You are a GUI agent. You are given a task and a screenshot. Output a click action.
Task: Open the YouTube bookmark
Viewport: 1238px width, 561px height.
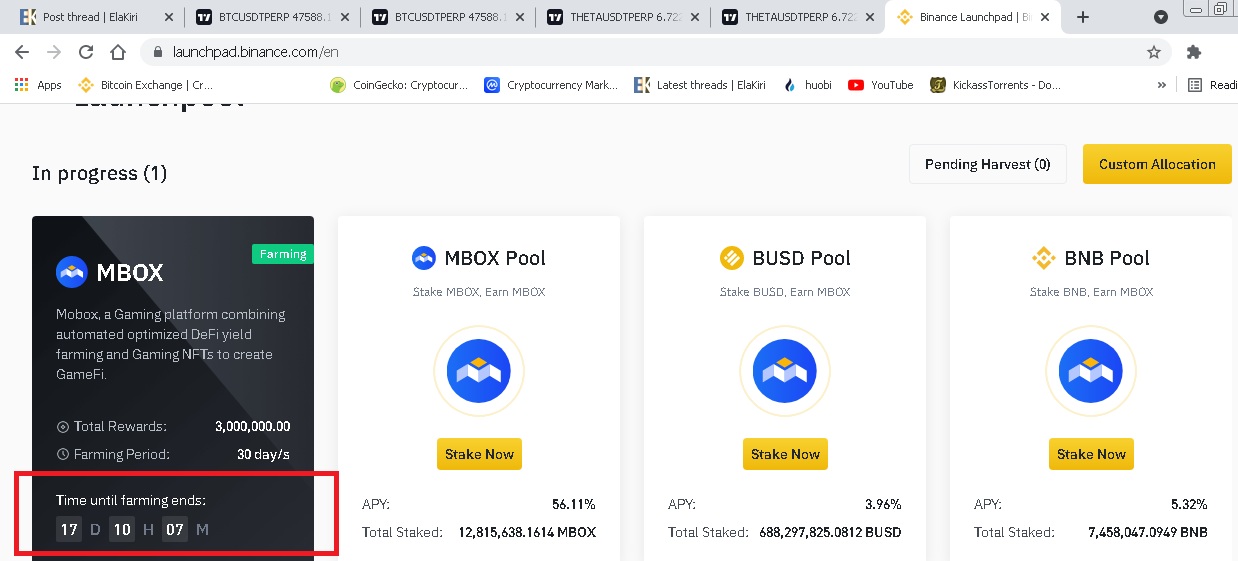pyautogui.click(x=881, y=85)
